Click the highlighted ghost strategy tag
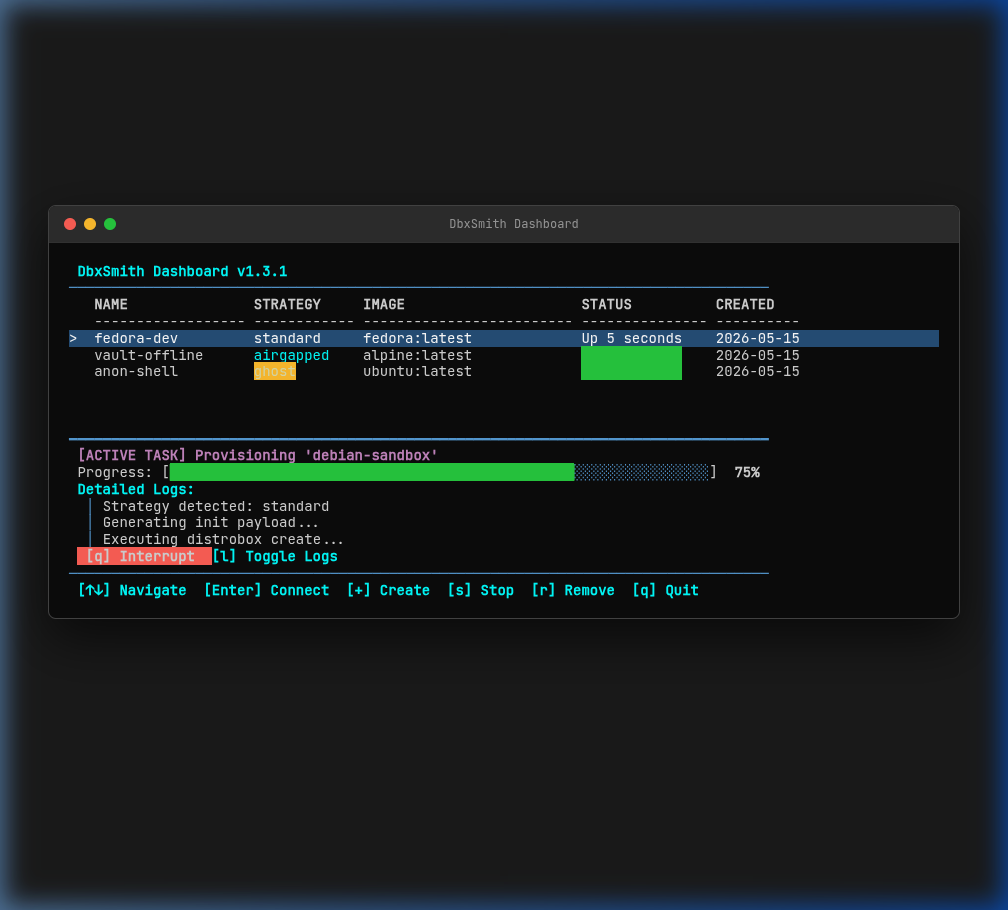Screen dimensions: 1008x910 274,371
